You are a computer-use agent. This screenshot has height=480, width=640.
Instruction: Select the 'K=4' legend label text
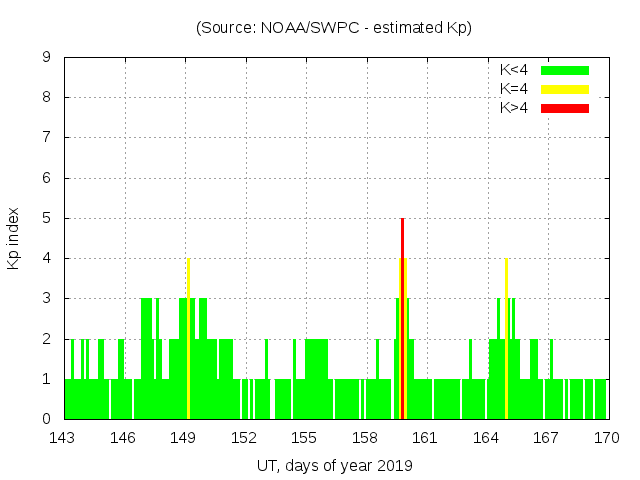click(514, 89)
